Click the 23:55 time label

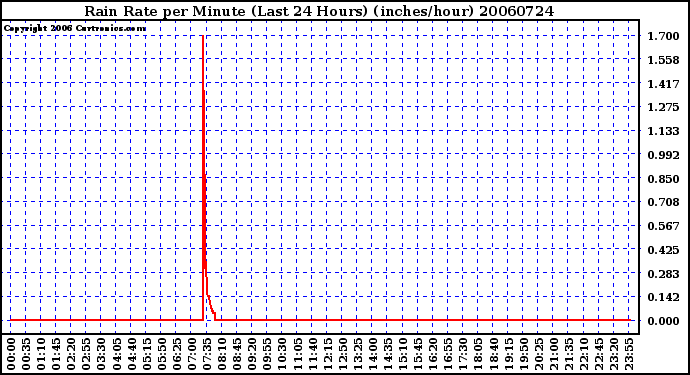[629, 355]
